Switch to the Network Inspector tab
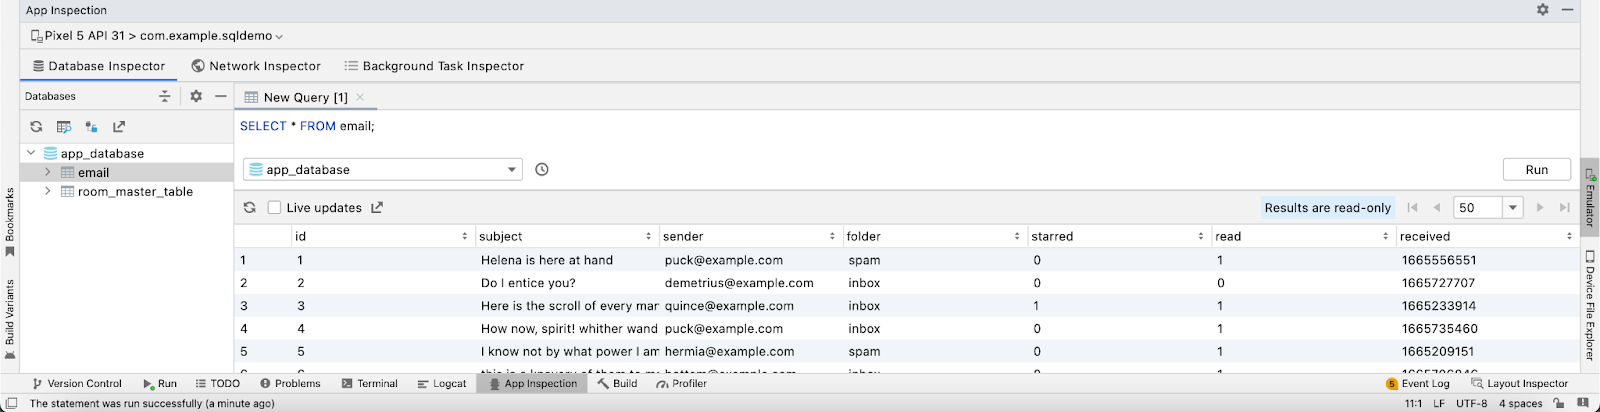1600x412 pixels. tap(256, 66)
